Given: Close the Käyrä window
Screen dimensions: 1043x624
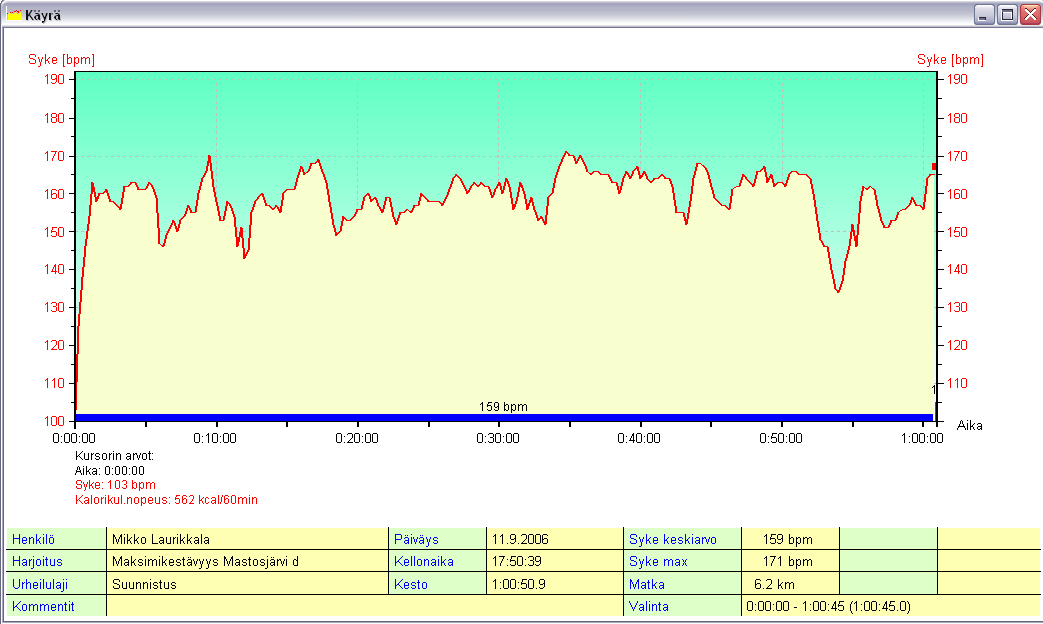Looking at the screenshot, I should click(1029, 14).
